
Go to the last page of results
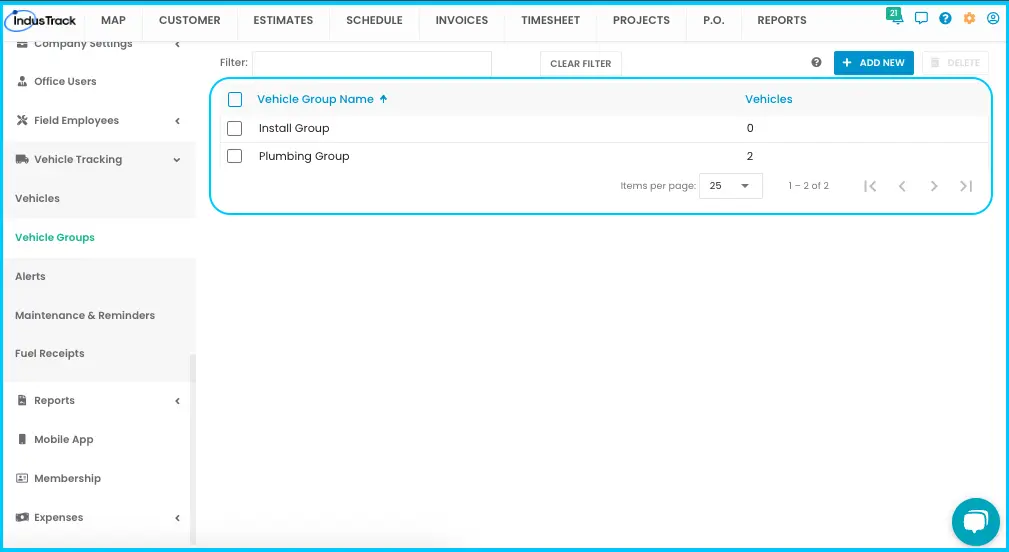[x=966, y=186]
